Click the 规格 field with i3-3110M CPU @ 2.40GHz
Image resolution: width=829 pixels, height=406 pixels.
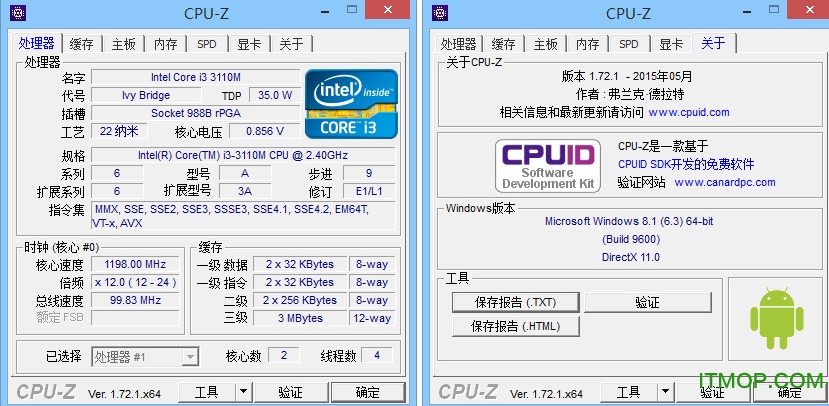pyautogui.click(x=243, y=155)
